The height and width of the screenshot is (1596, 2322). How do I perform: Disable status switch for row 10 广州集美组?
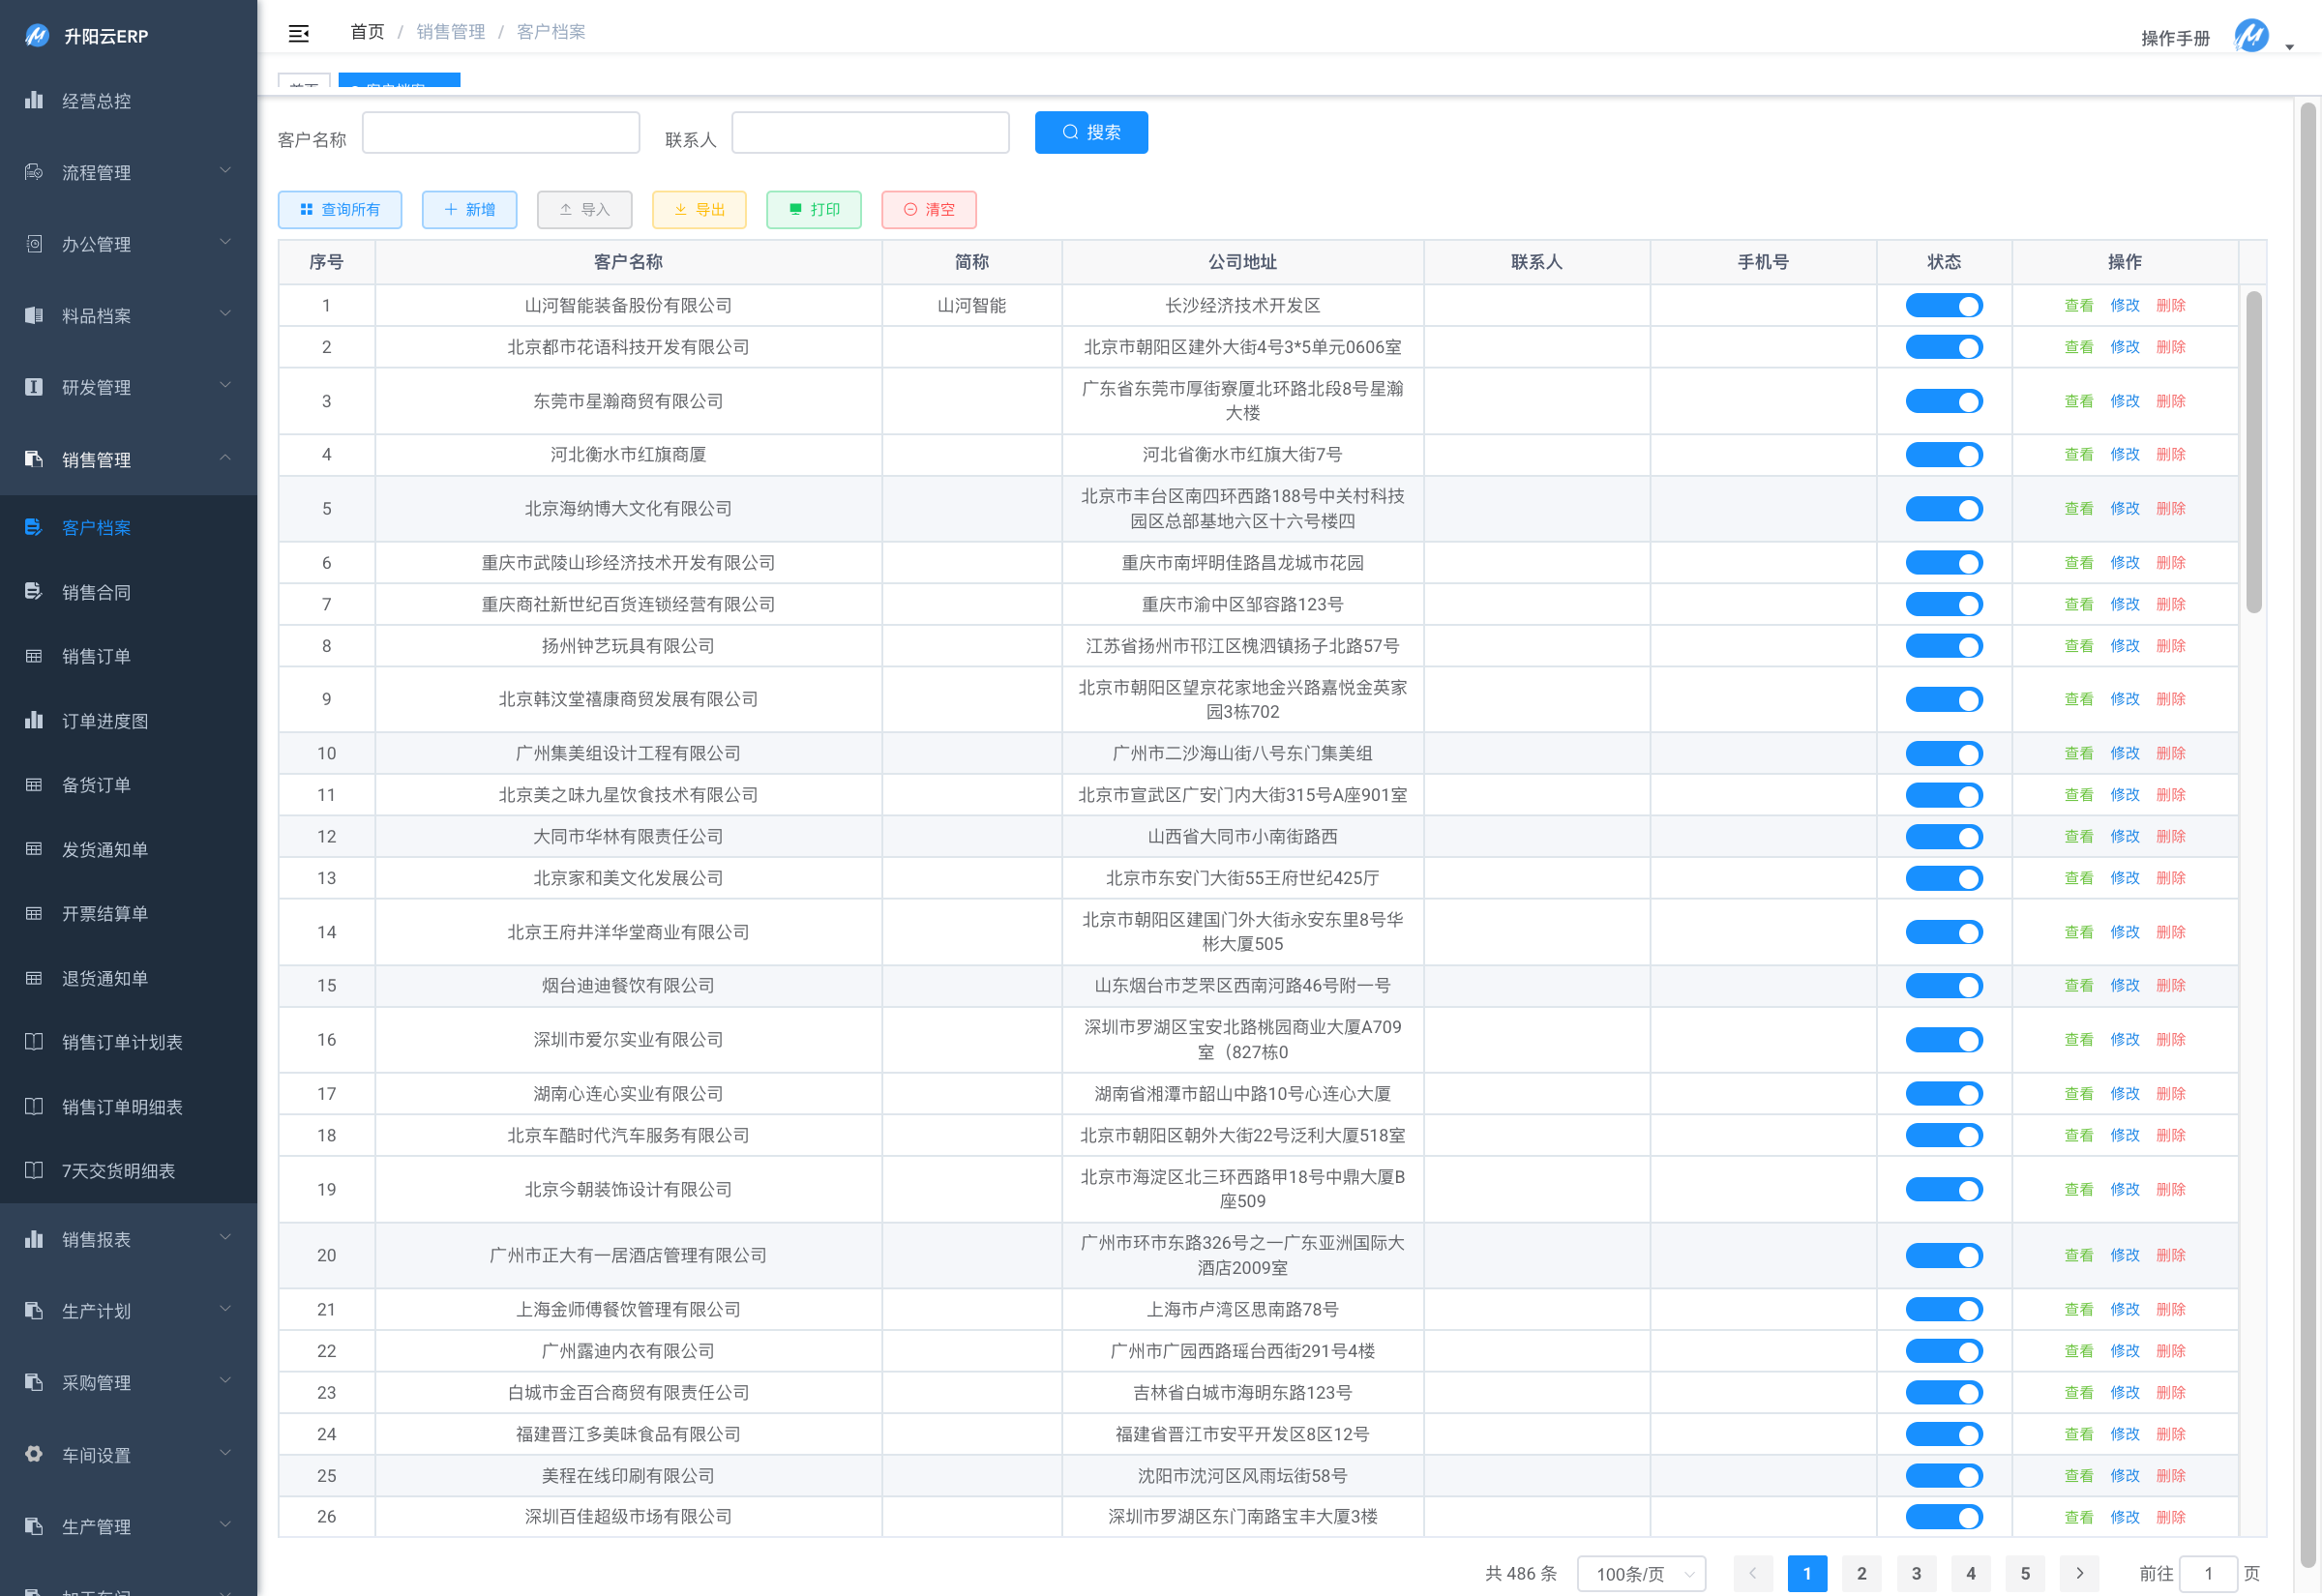tap(1943, 753)
